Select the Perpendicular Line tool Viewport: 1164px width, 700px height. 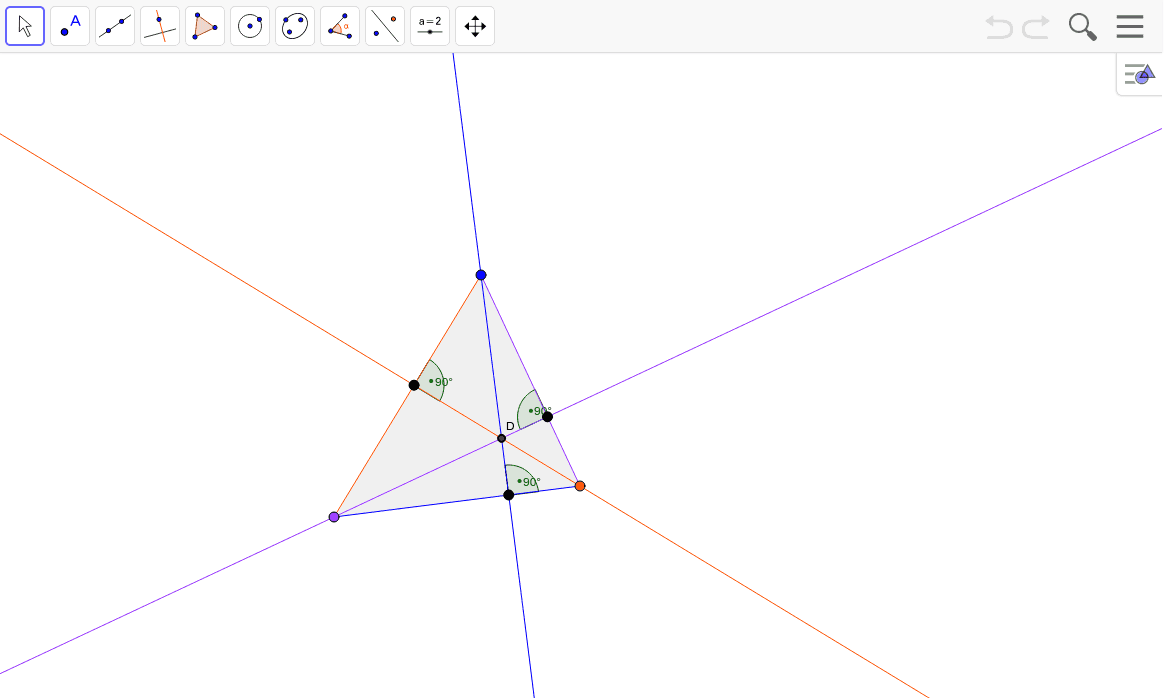(160, 26)
